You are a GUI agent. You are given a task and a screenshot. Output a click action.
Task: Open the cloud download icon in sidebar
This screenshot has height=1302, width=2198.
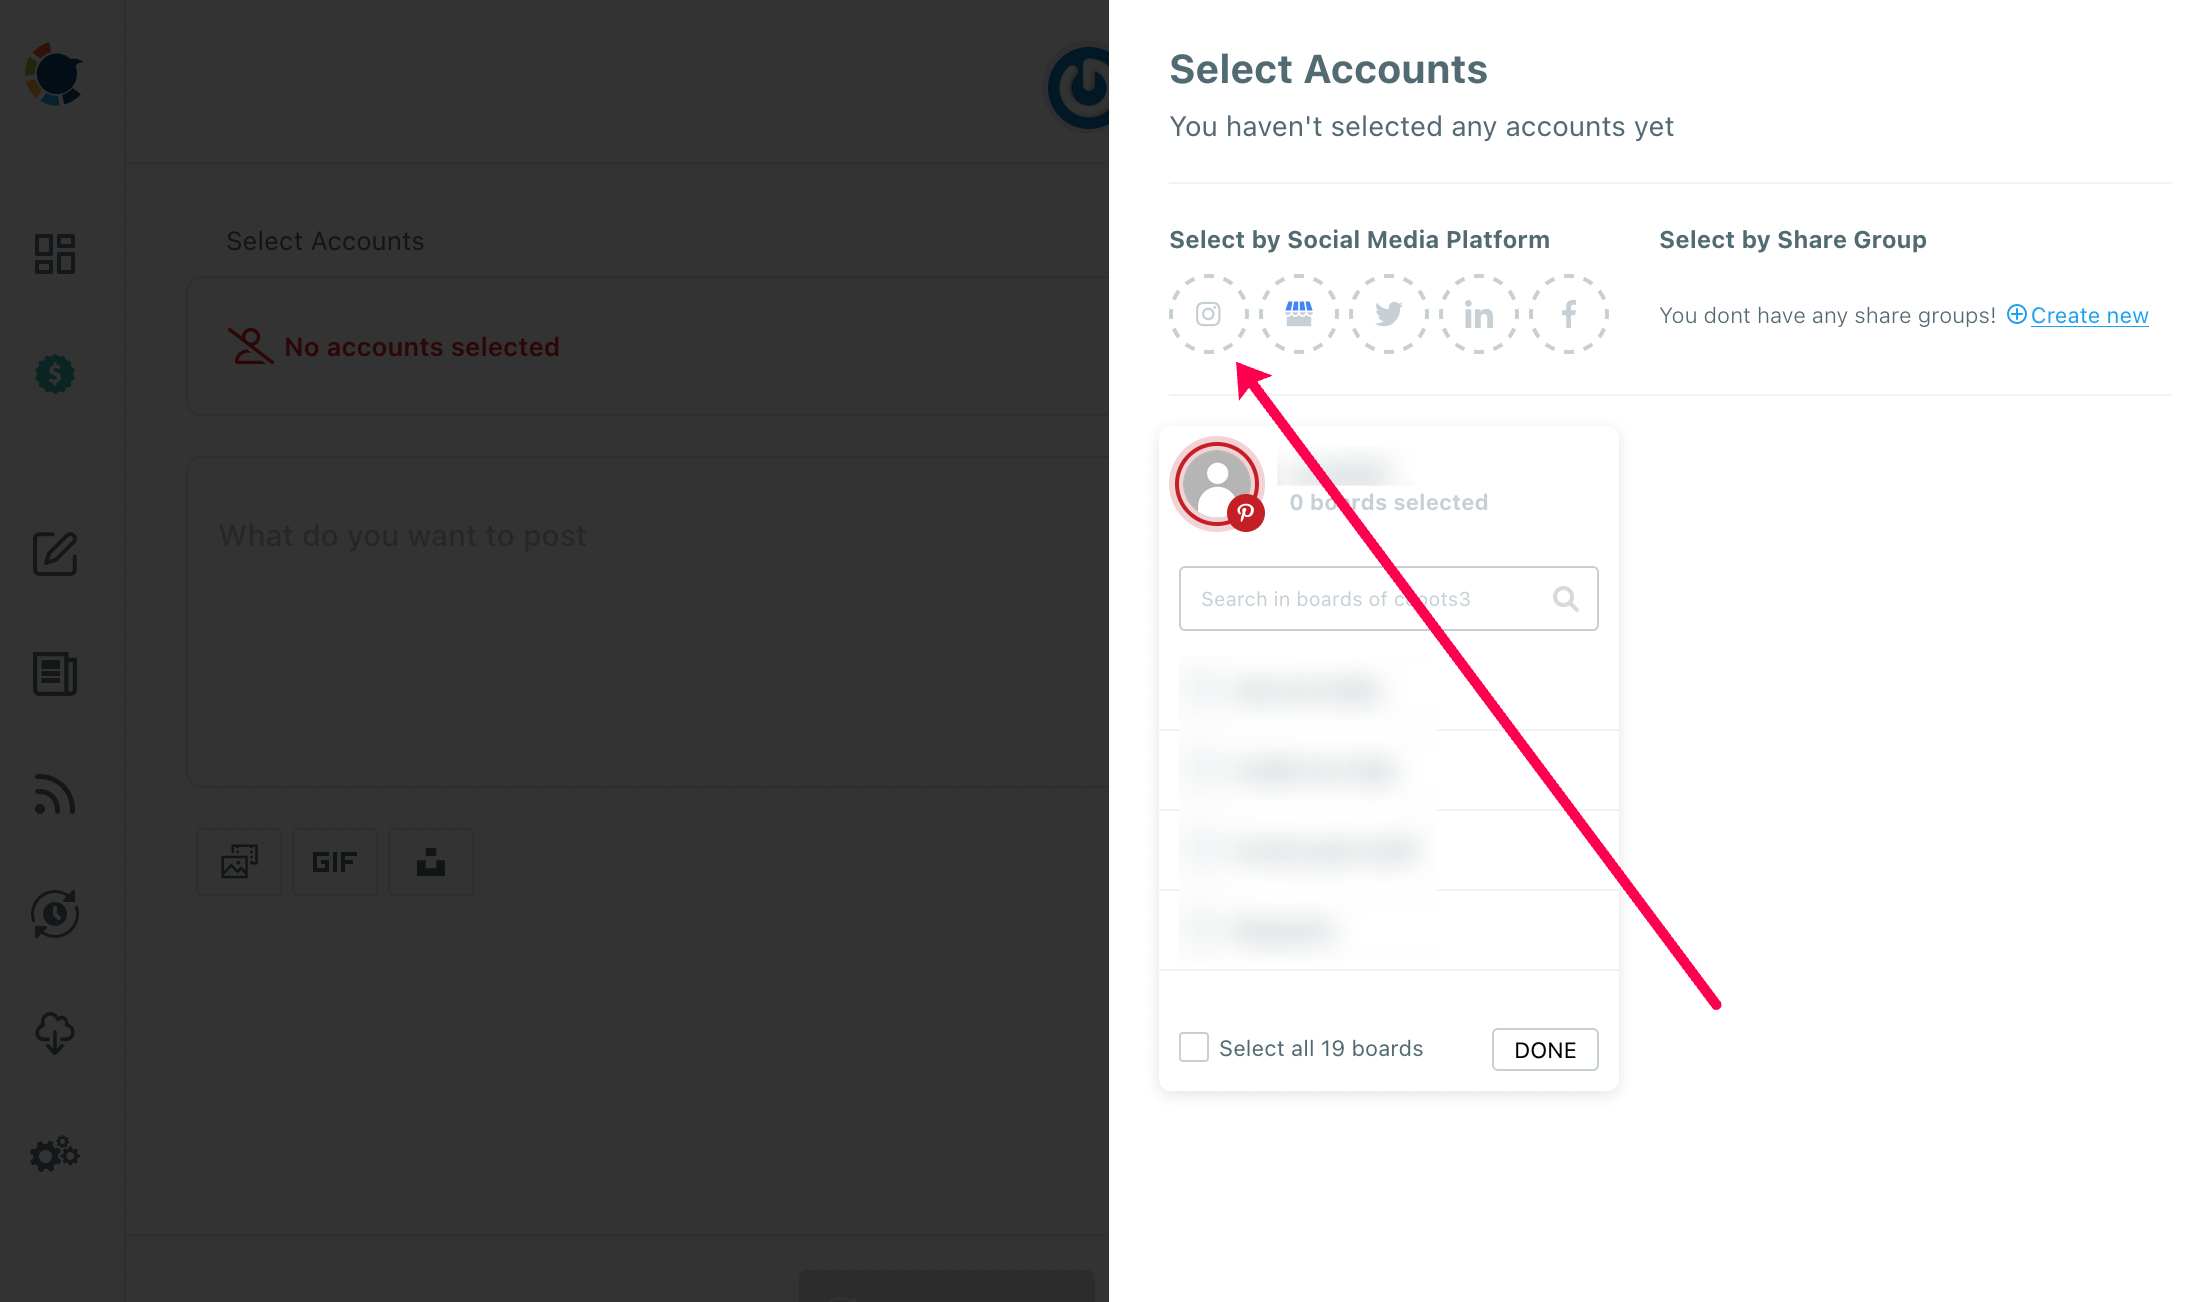point(55,1034)
